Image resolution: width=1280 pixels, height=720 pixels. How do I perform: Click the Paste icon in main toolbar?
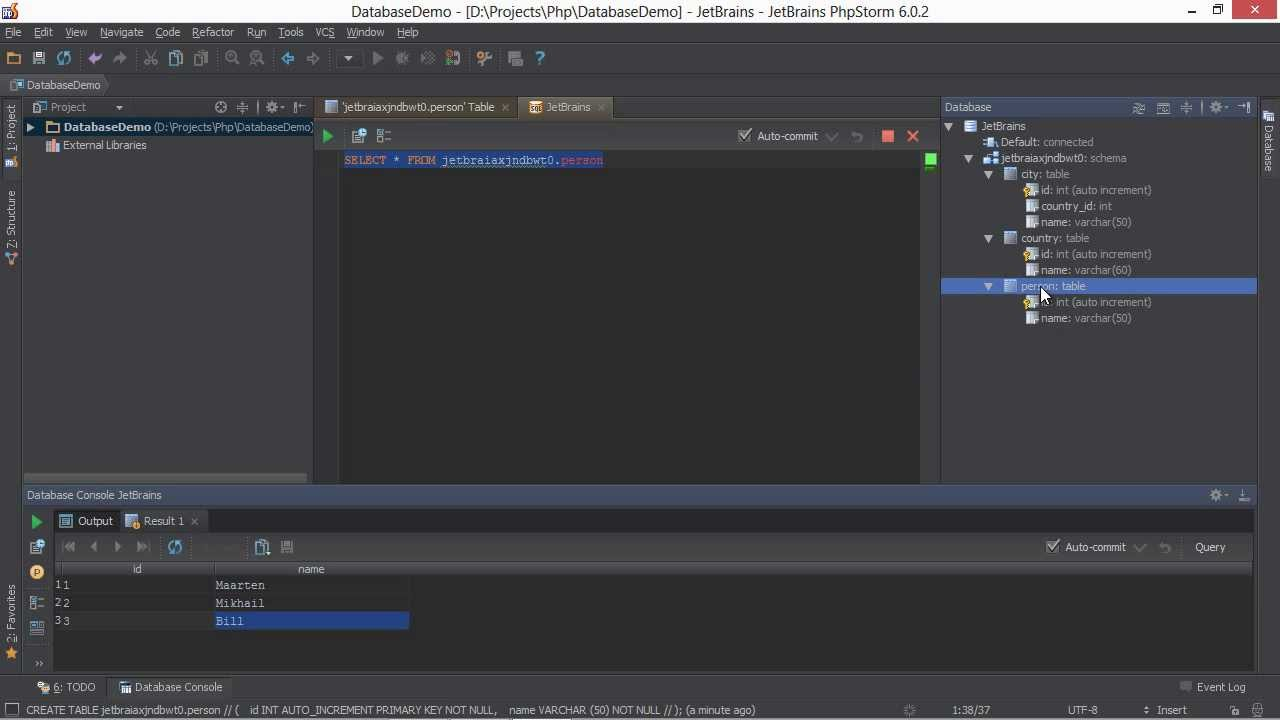tap(201, 59)
